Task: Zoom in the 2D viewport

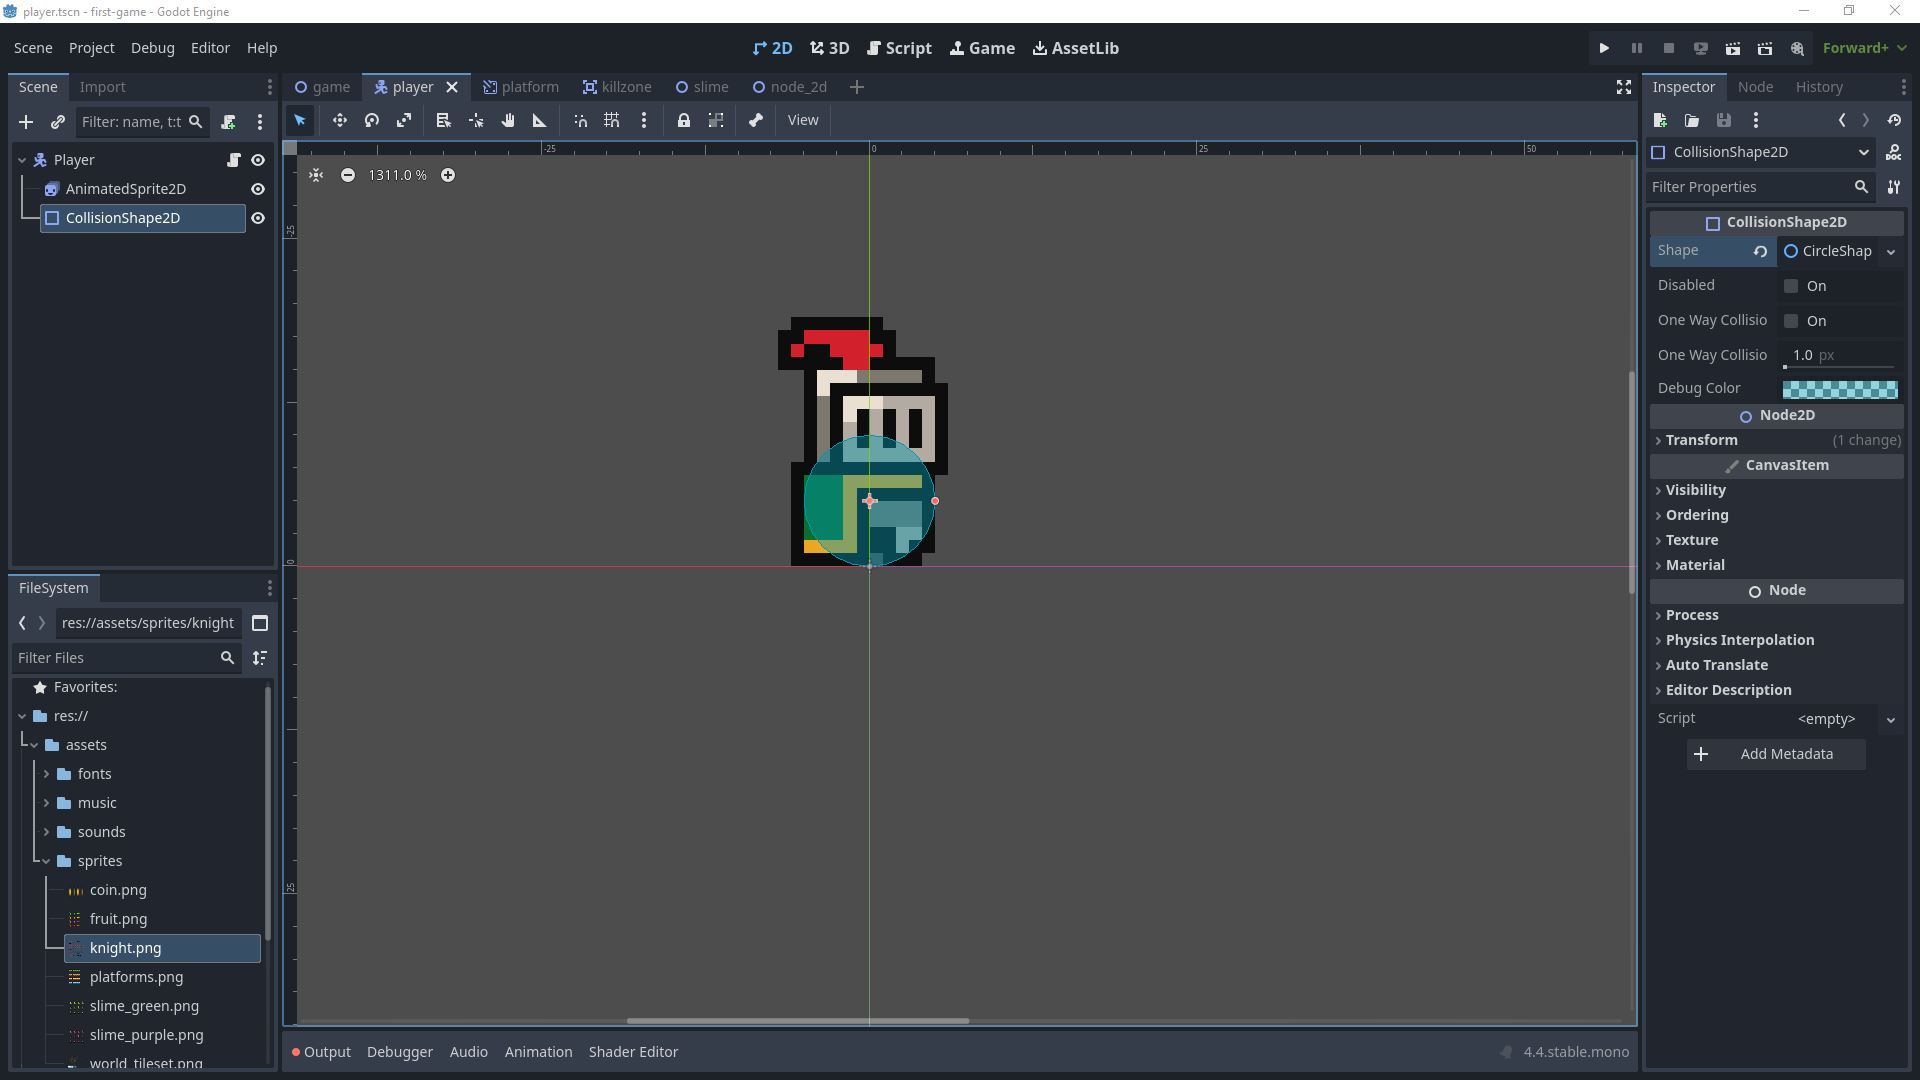Action: [448, 175]
